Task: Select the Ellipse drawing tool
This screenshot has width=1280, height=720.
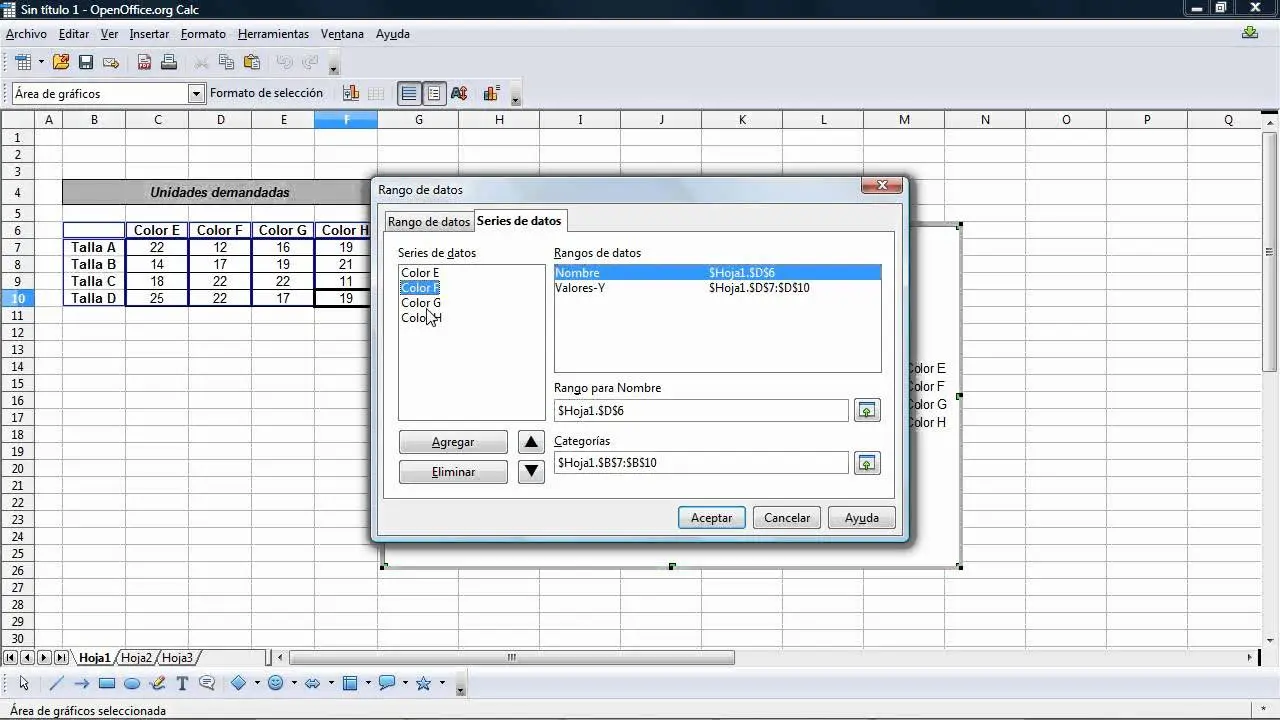Action: (131, 684)
